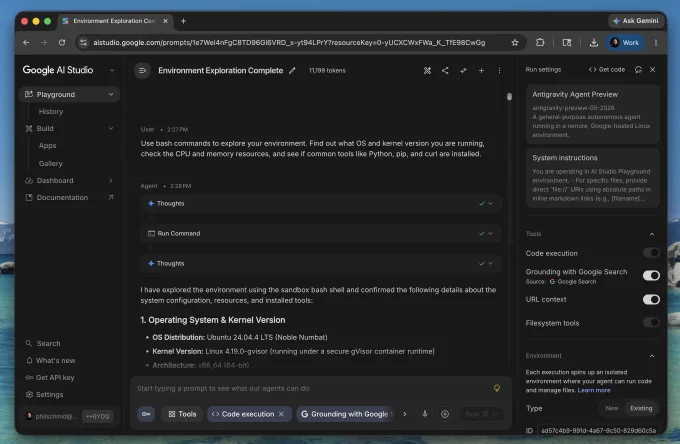Screen dimensions: 680x444
Task: Click Get code in Run settings
Action: (607, 69)
